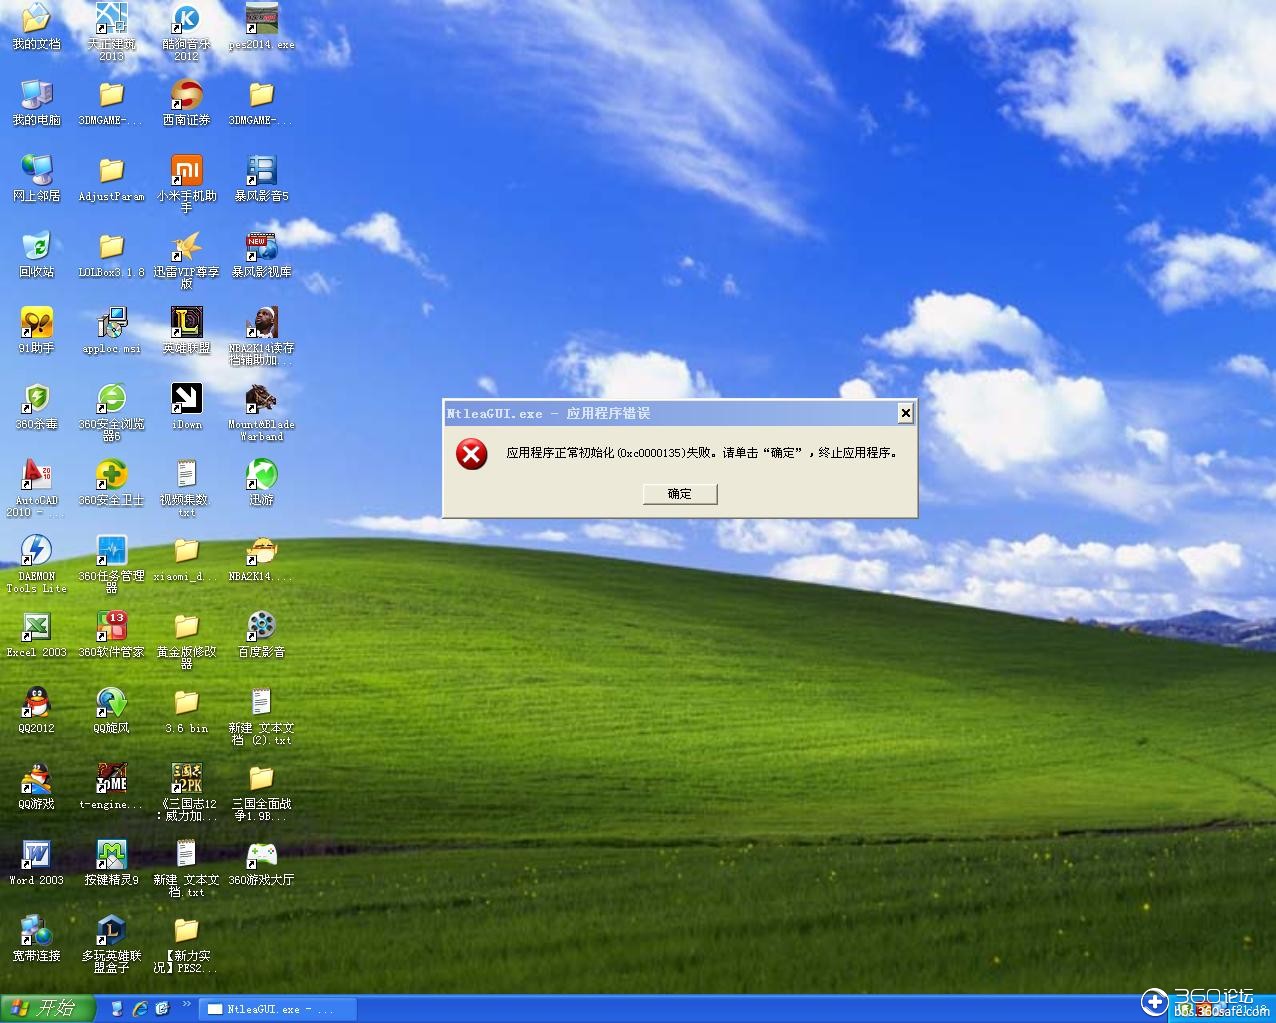The image size is (1276, 1023).
Task: Launch 暴风影音5 player shortcut
Action: [x=261, y=178]
